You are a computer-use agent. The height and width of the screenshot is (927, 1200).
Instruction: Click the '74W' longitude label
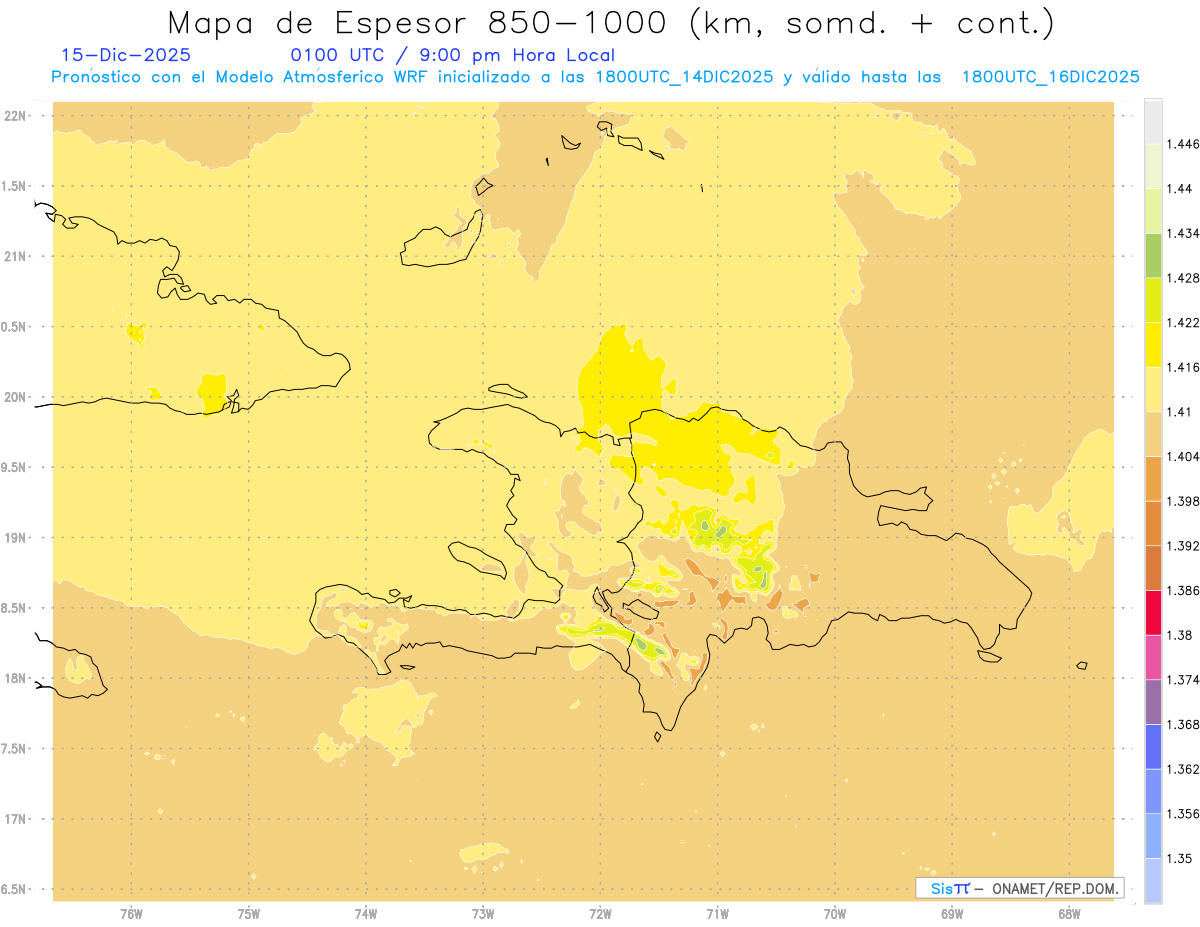point(365,914)
